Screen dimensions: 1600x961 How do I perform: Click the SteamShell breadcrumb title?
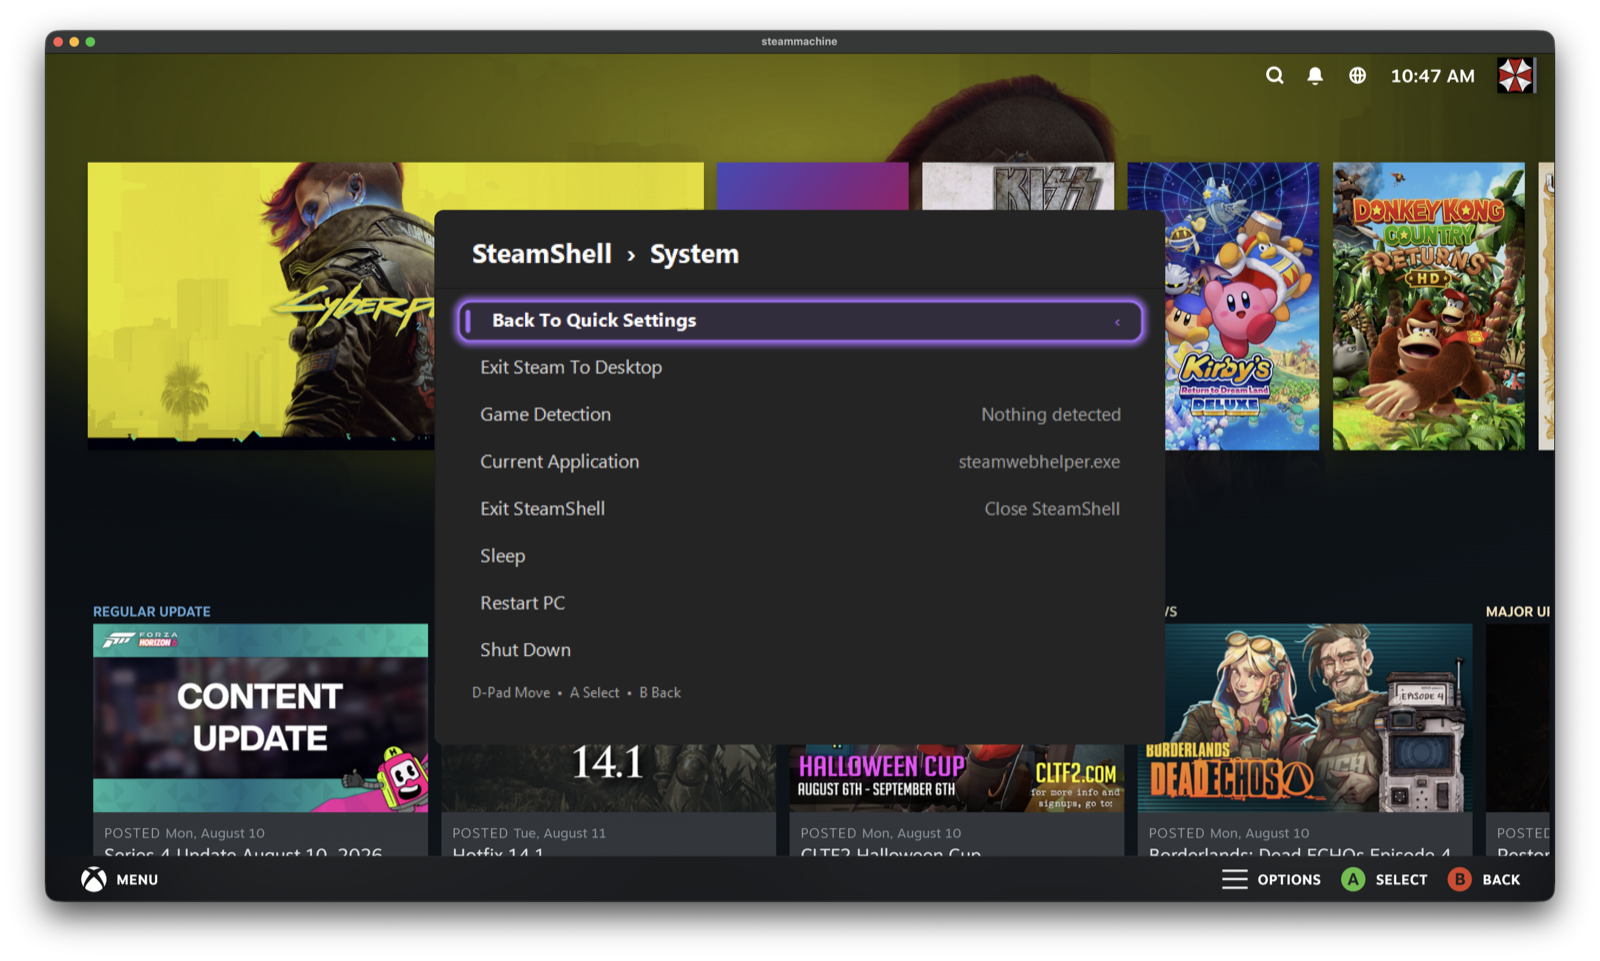[x=542, y=254]
